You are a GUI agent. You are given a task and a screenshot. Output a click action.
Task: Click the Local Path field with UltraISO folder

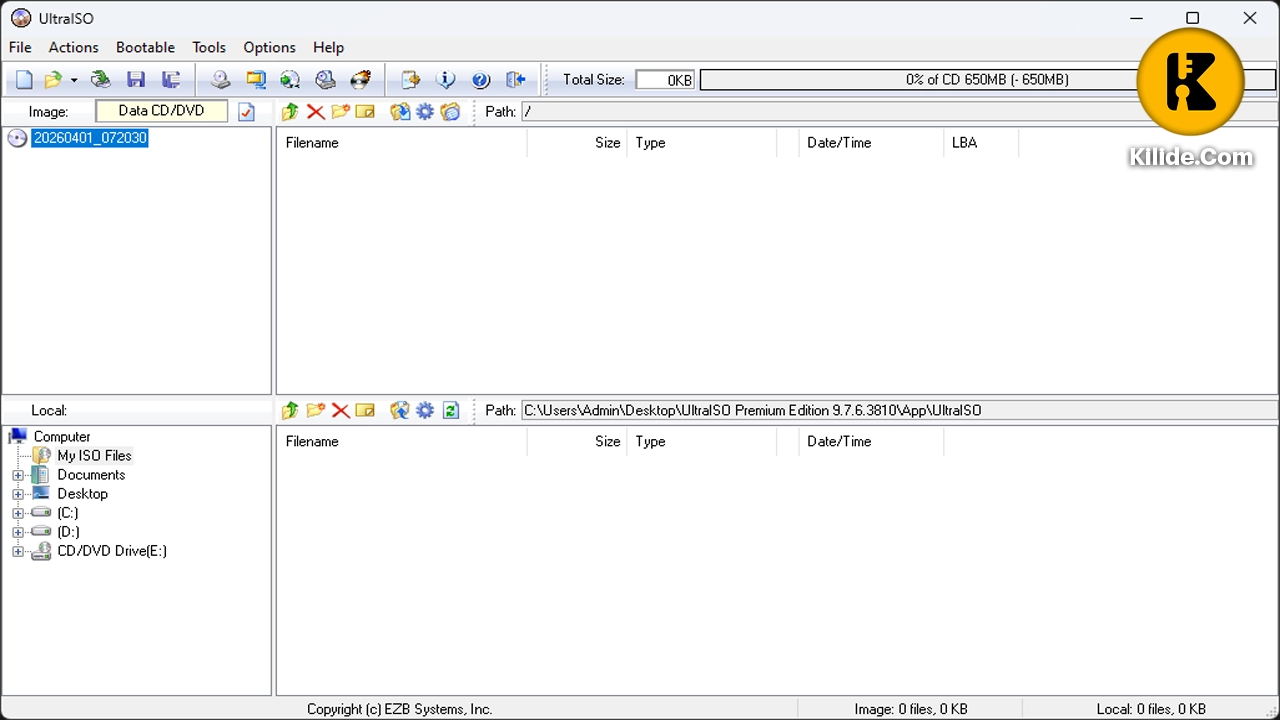(899, 410)
